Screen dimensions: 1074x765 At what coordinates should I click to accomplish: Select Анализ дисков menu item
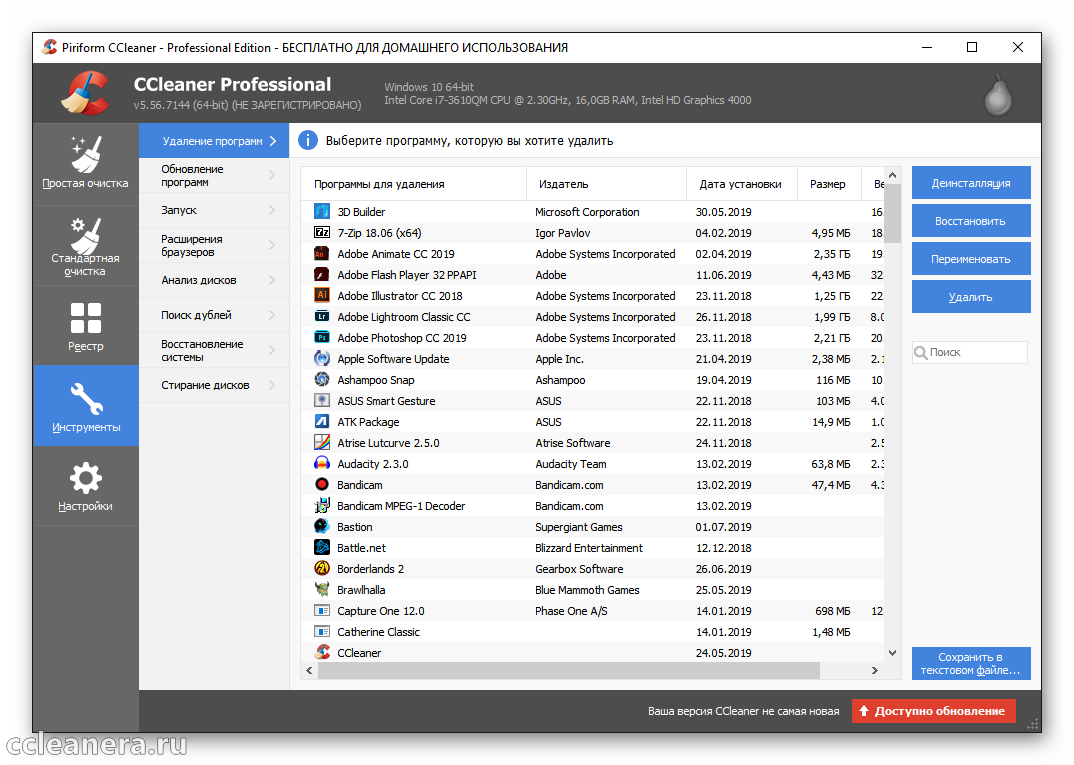pos(213,281)
